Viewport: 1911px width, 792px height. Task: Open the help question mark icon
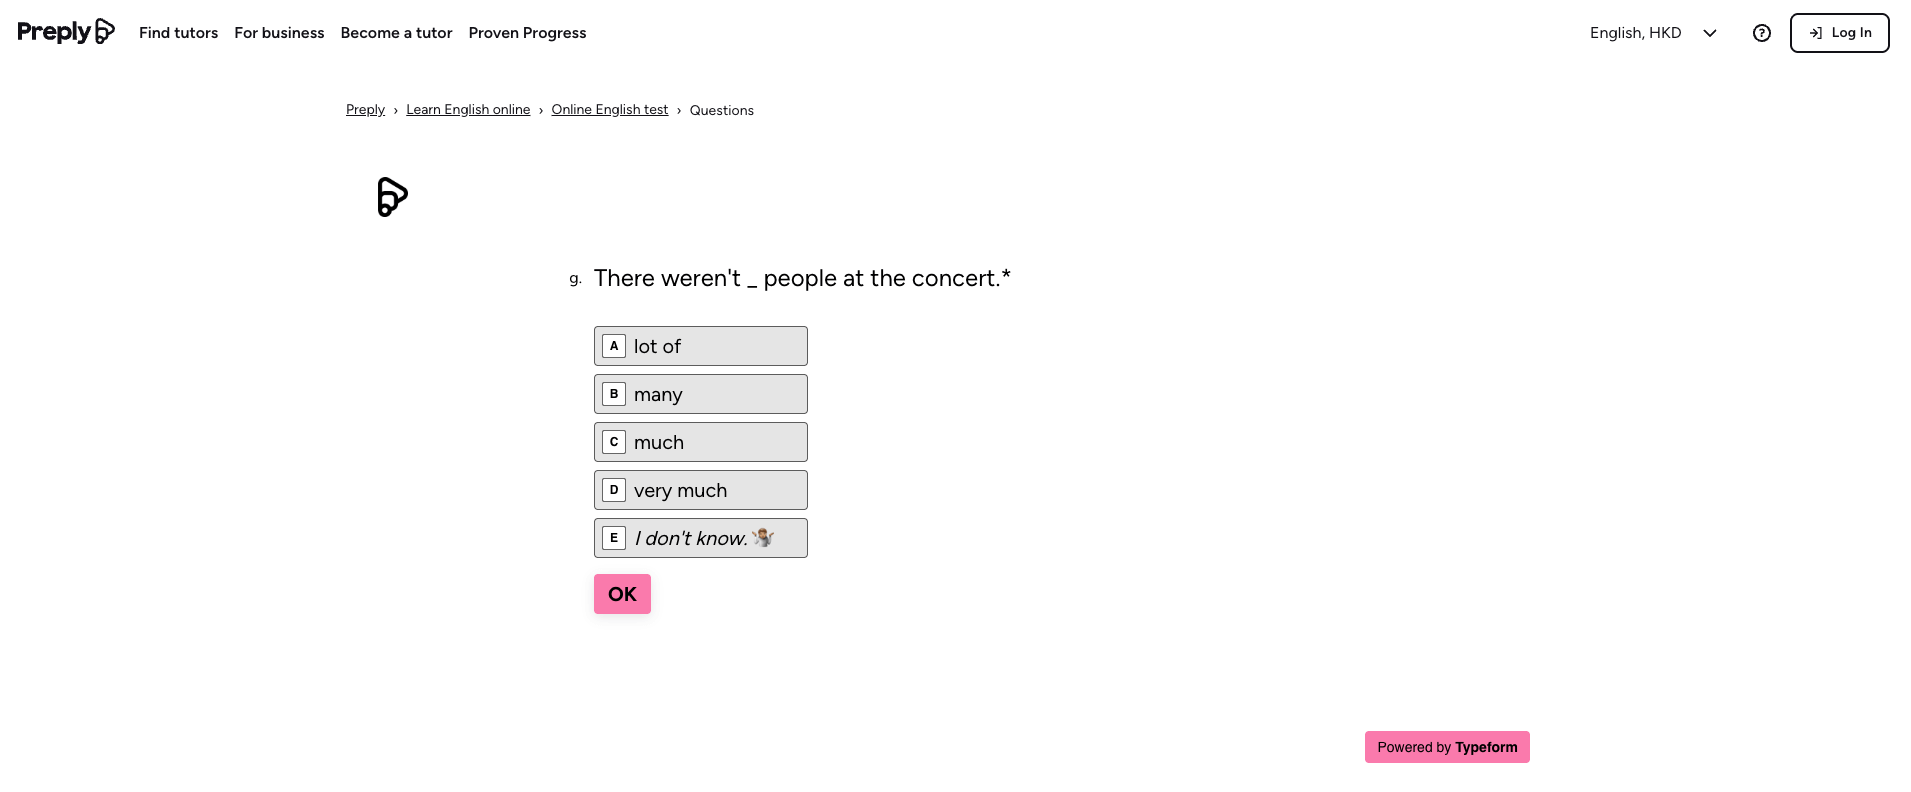pyautogui.click(x=1762, y=33)
